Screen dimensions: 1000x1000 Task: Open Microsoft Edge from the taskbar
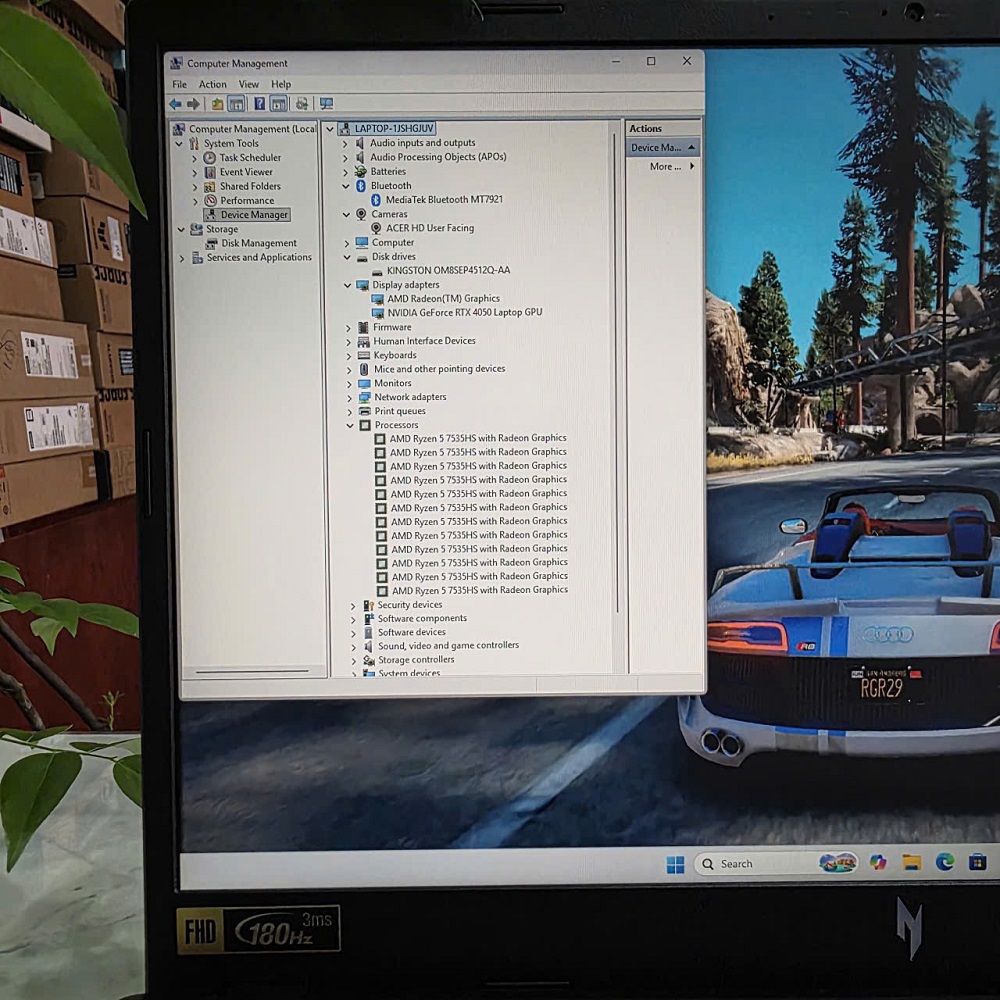coord(945,862)
